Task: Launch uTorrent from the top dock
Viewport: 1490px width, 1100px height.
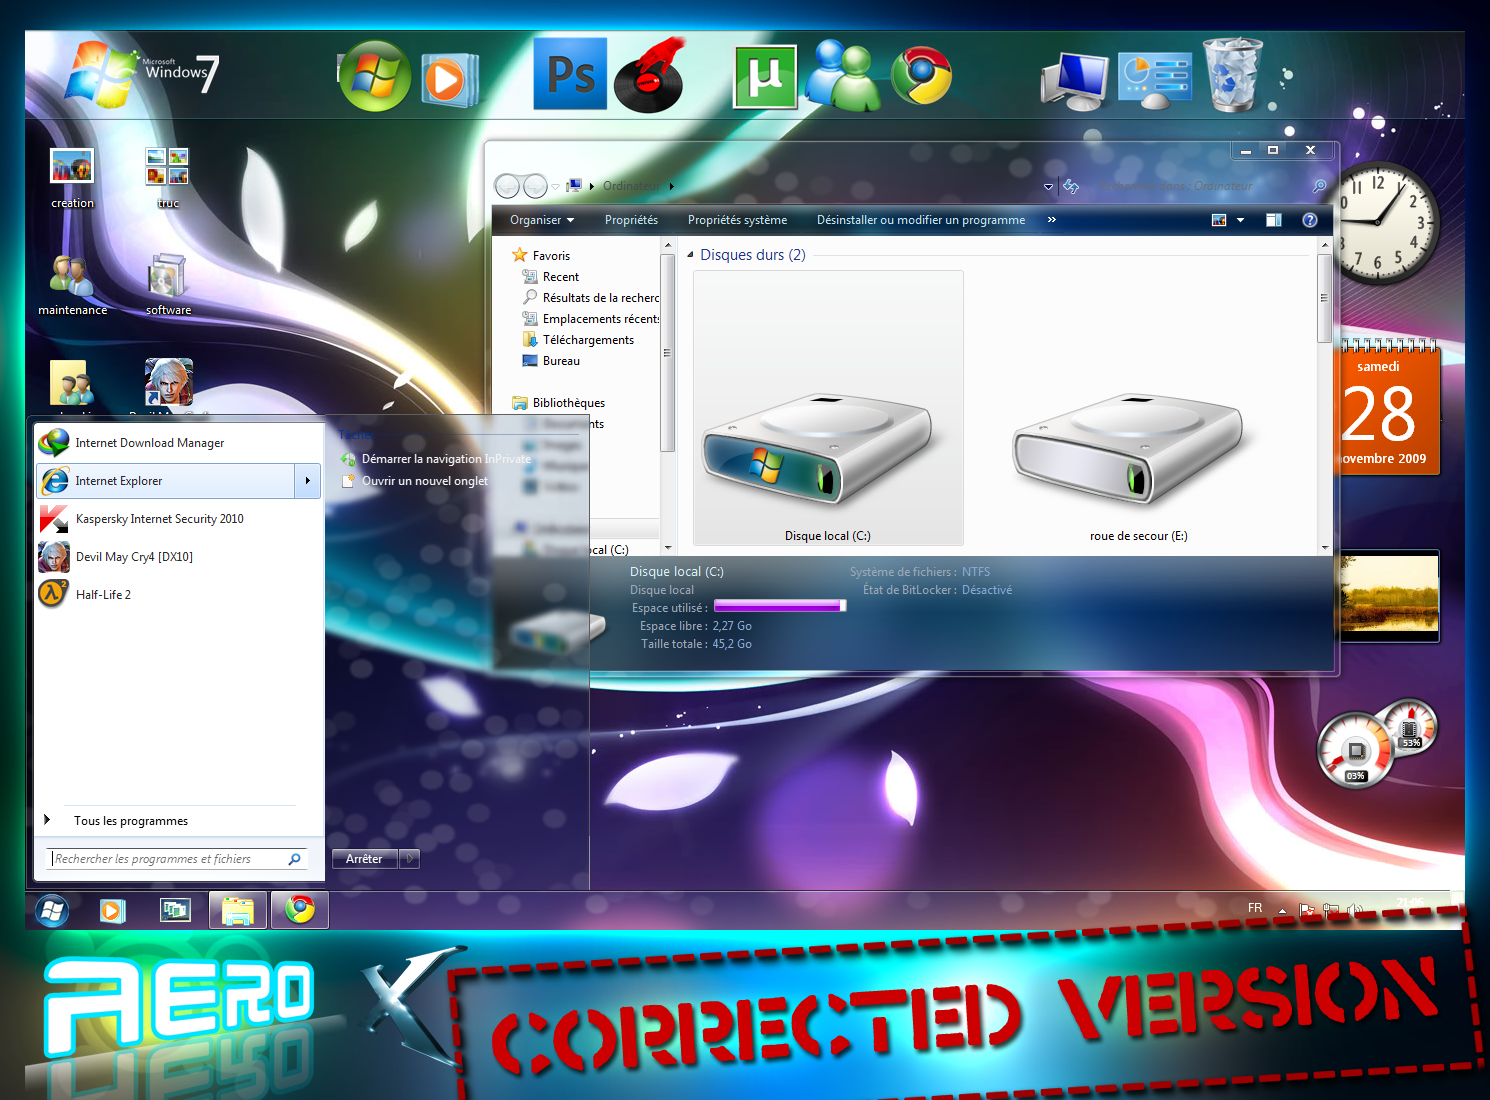Action: click(766, 76)
